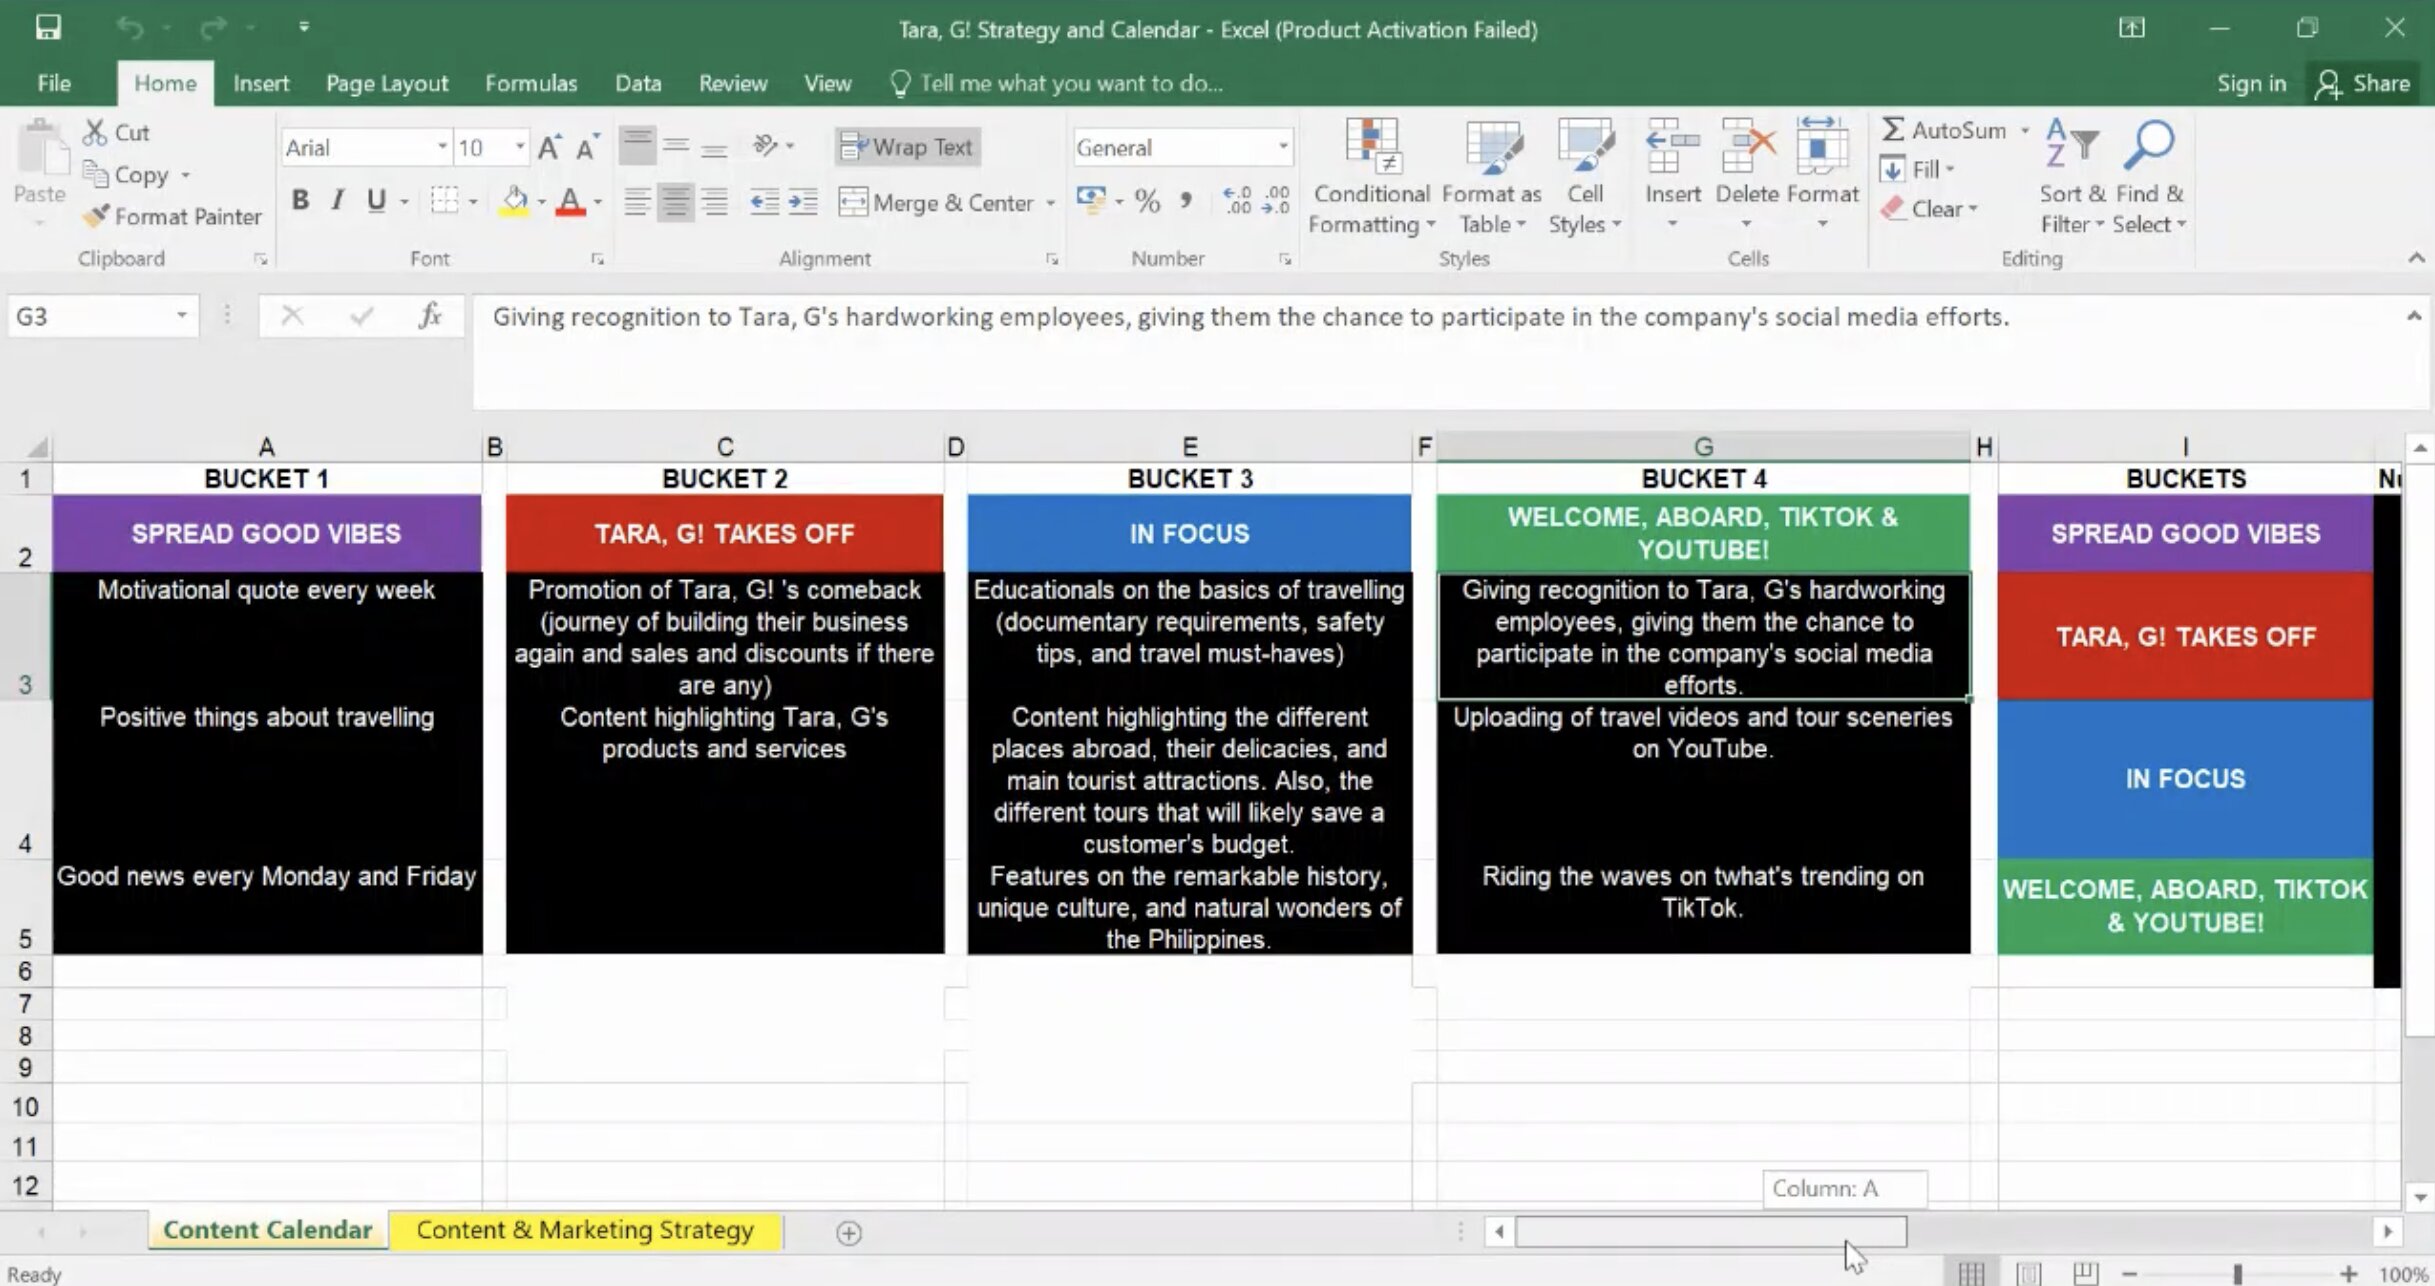2435x1286 pixels.
Task: Click the Percent Style icon
Action: [1147, 202]
